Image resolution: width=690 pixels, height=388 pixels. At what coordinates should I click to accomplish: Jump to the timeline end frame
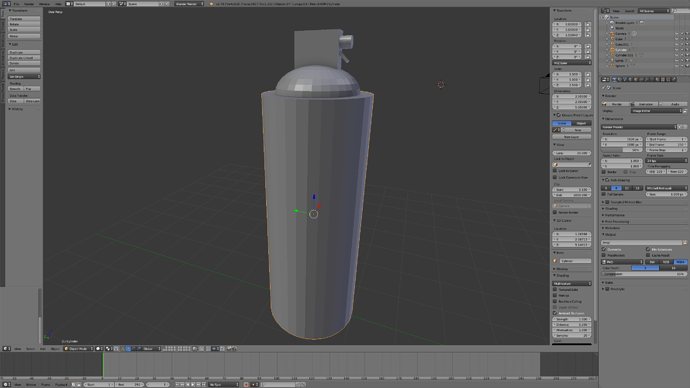(204, 384)
